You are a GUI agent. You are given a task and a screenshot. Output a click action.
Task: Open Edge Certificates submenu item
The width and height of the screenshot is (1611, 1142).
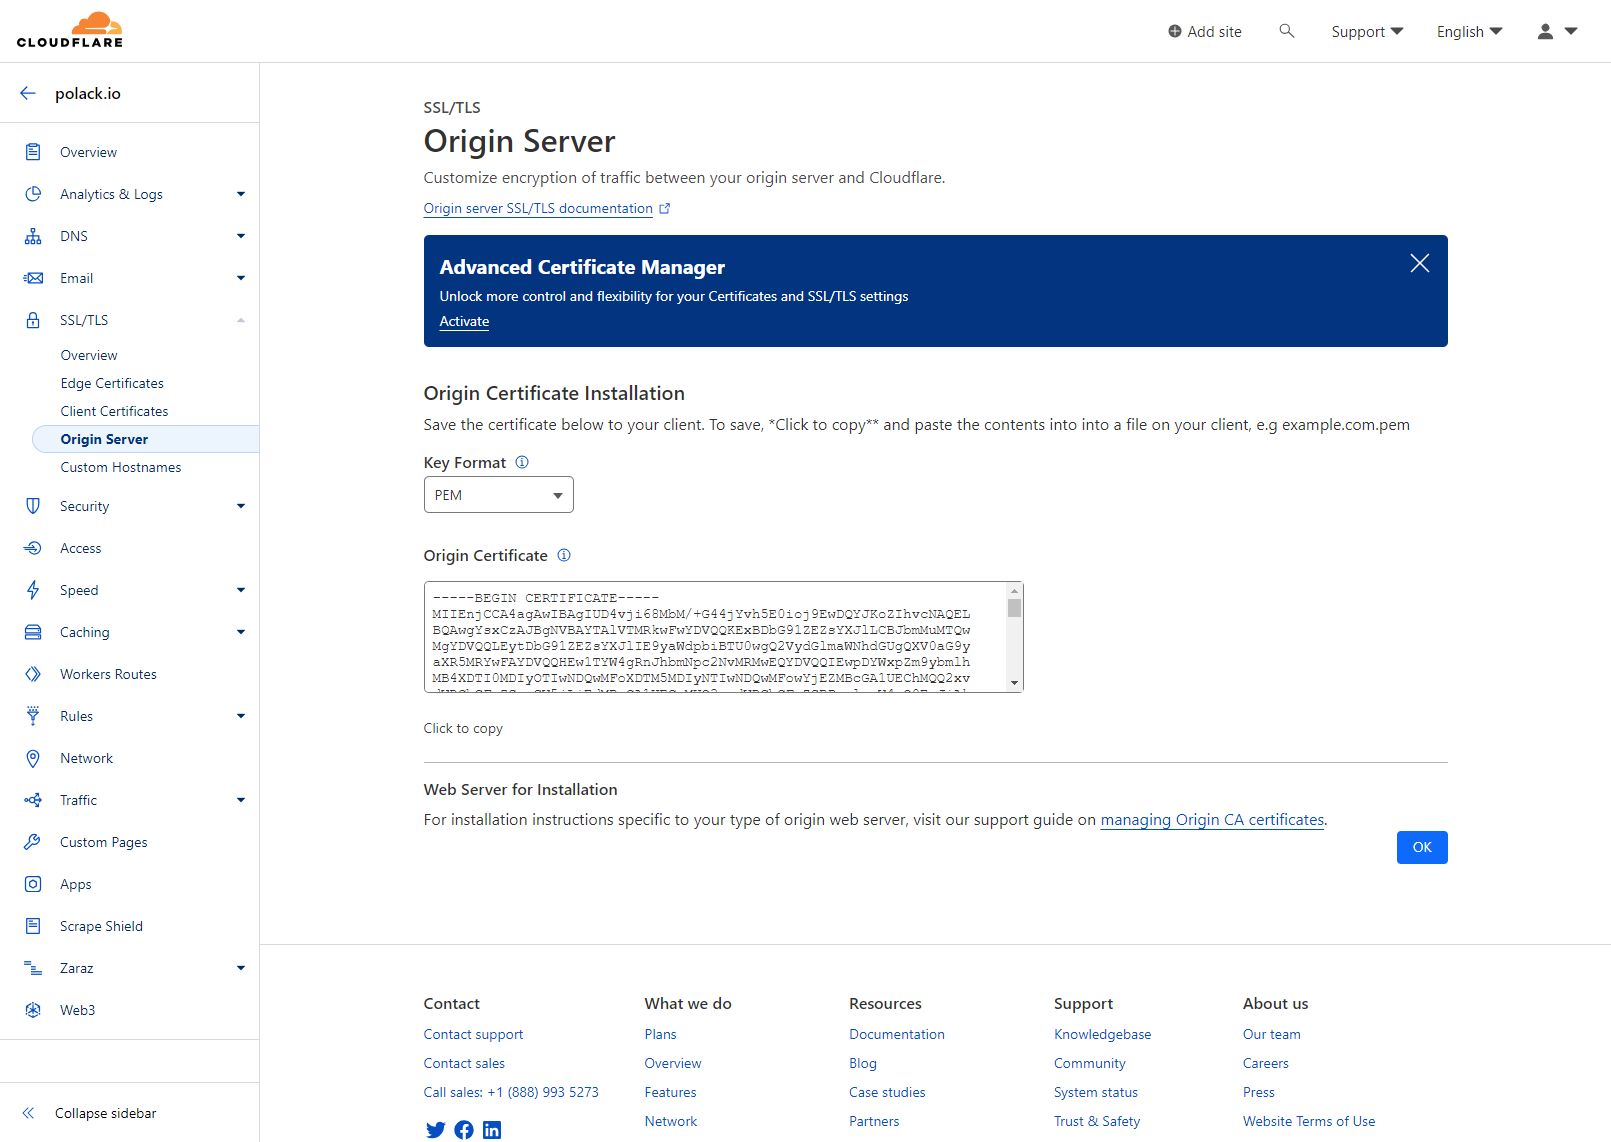(x=112, y=383)
